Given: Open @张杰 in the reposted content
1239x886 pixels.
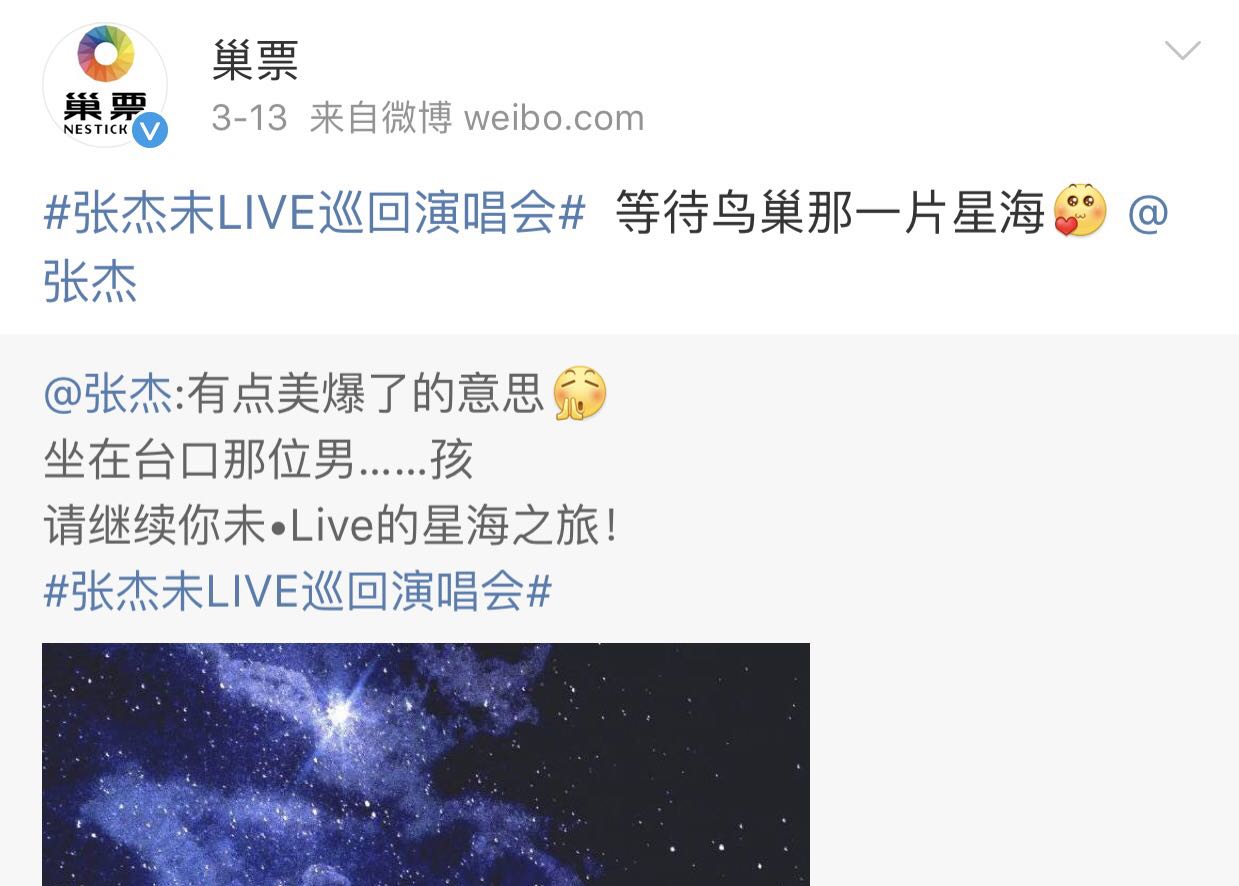Looking at the screenshot, I should (108, 394).
